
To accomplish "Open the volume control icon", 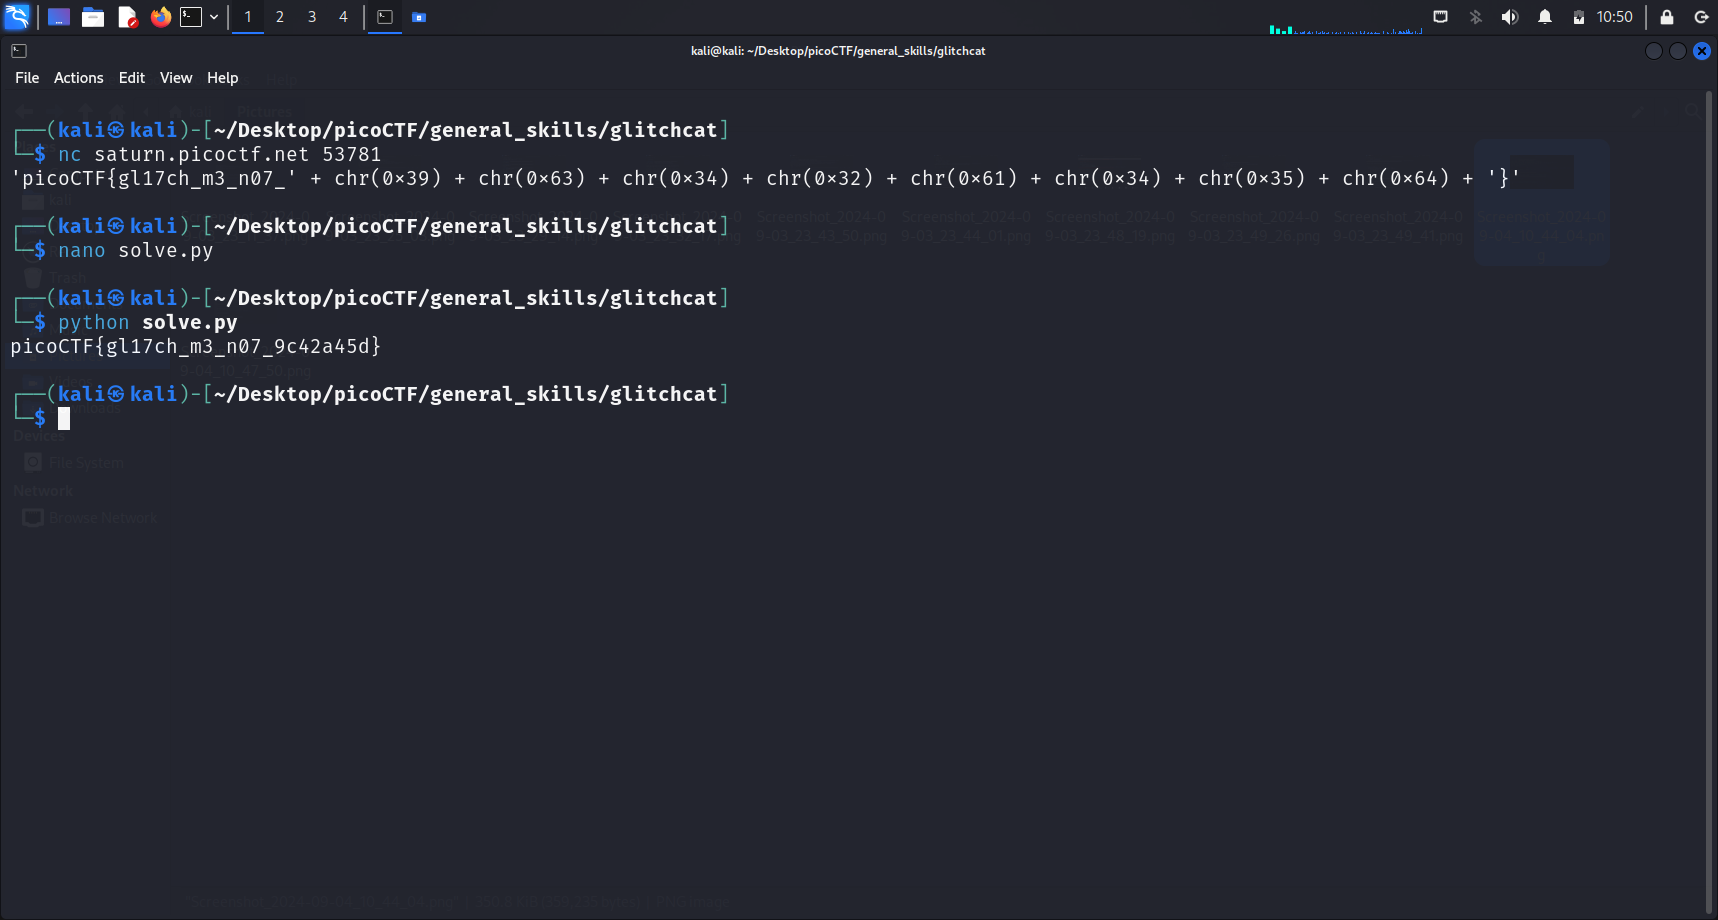I will pyautogui.click(x=1510, y=17).
